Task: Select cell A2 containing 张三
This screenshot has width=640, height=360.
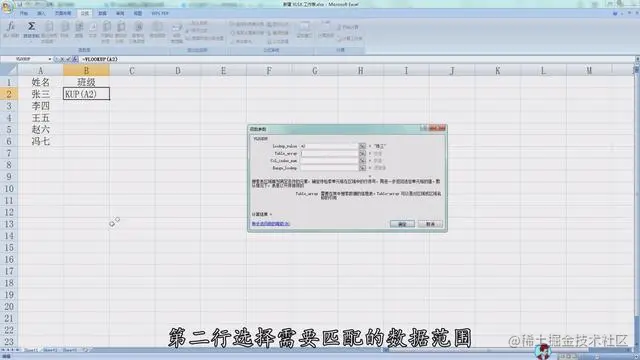Action: point(40,94)
